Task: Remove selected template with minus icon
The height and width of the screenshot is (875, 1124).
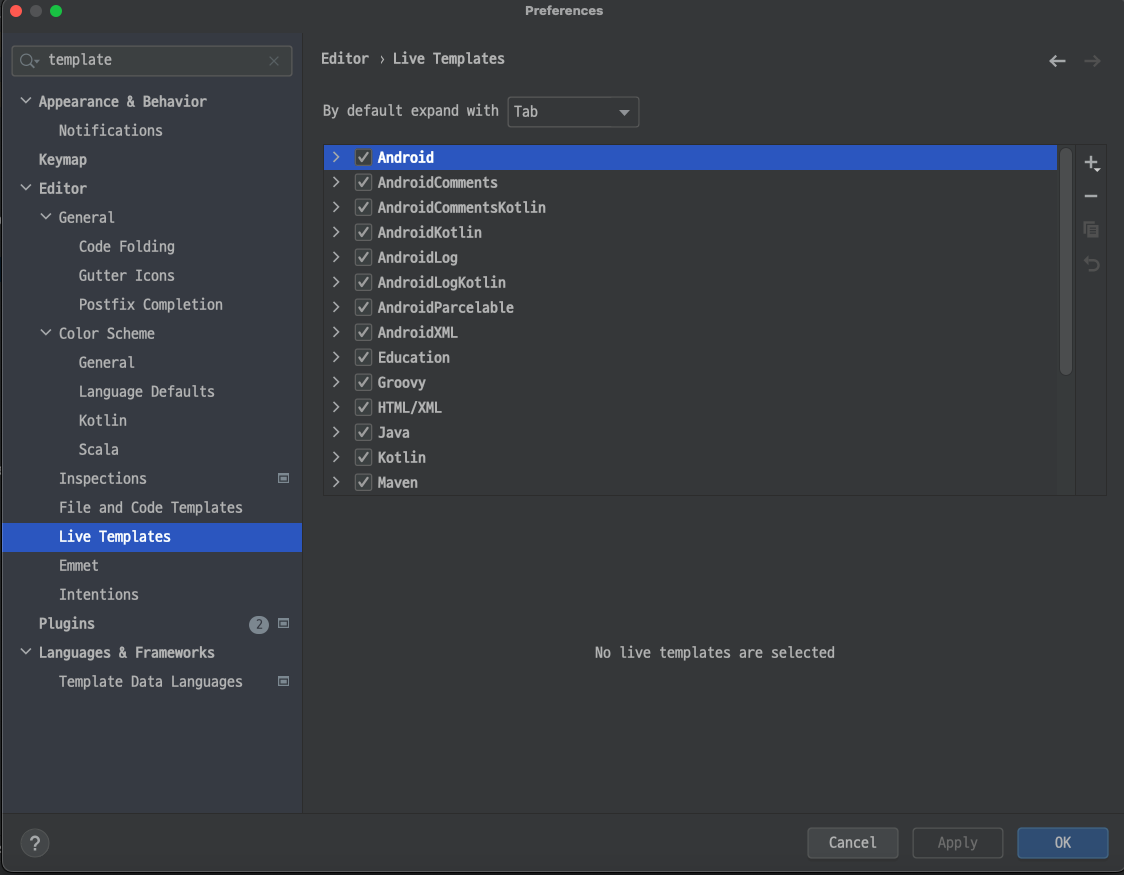Action: (1091, 196)
